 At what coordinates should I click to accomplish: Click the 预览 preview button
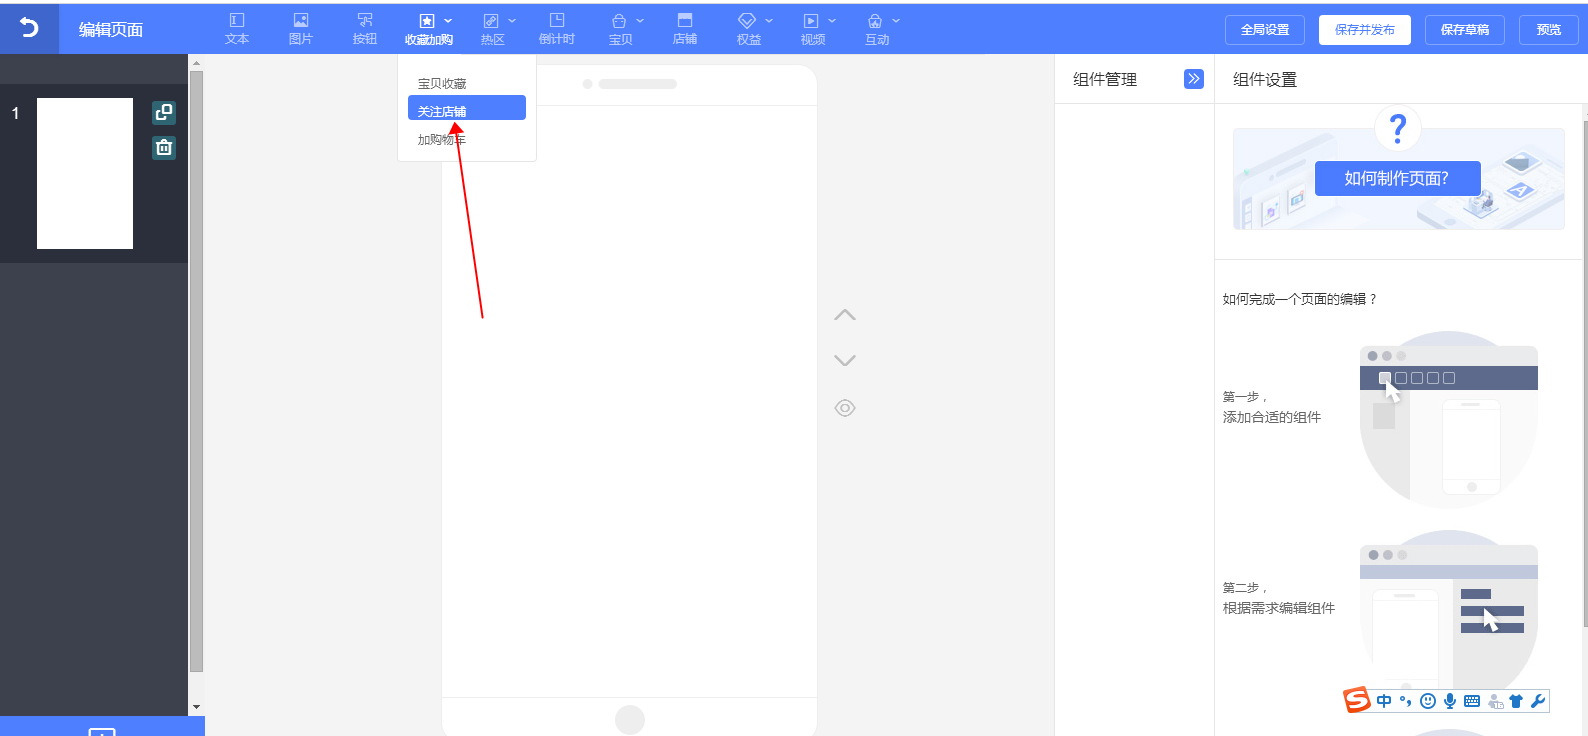point(1549,30)
